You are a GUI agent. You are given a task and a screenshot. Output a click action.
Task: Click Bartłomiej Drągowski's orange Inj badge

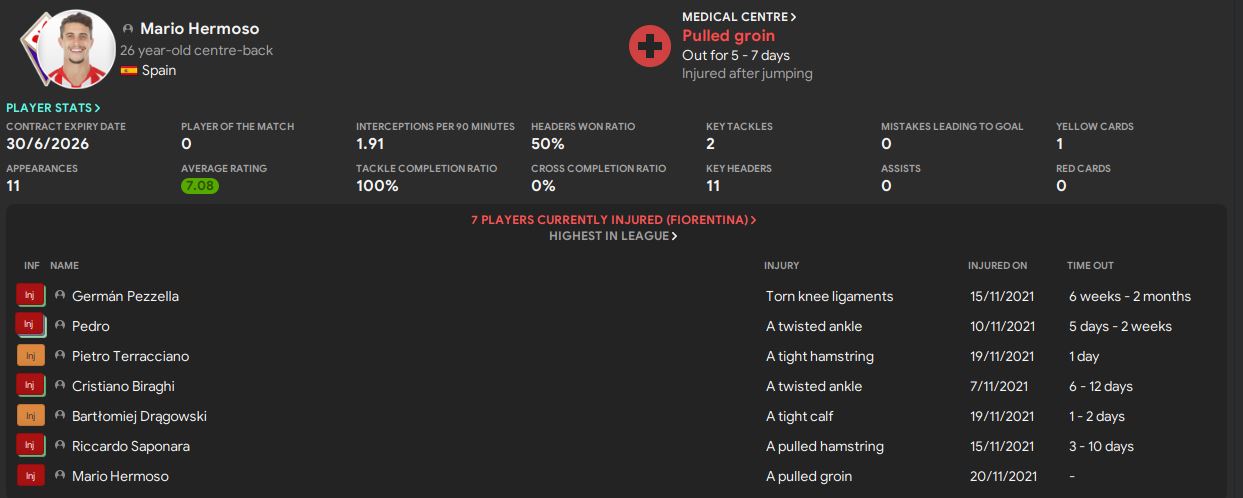pyautogui.click(x=30, y=416)
